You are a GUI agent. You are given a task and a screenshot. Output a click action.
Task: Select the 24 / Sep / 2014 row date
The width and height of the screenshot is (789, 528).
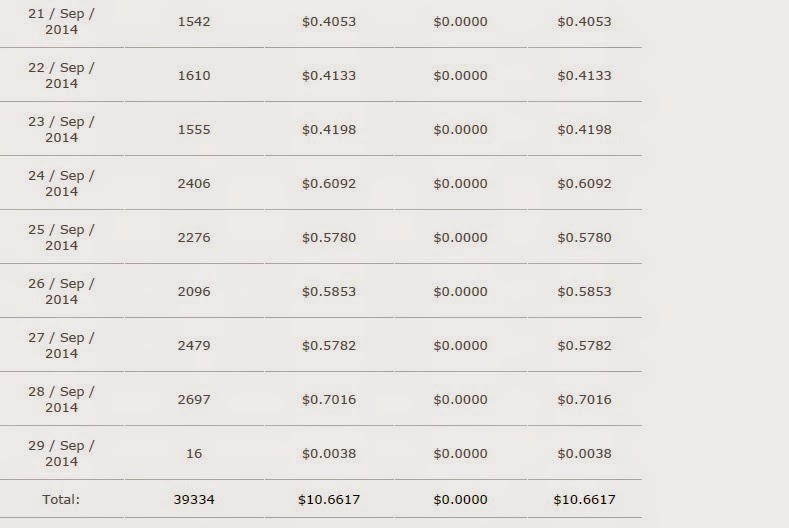pyautogui.click(x=61, y=183)
